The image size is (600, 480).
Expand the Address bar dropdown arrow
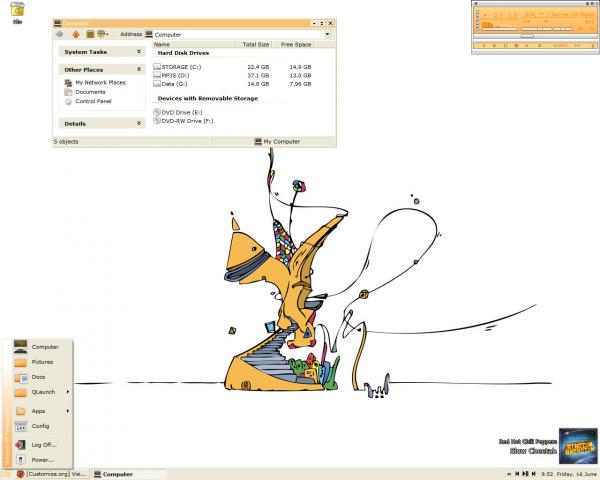327,34
